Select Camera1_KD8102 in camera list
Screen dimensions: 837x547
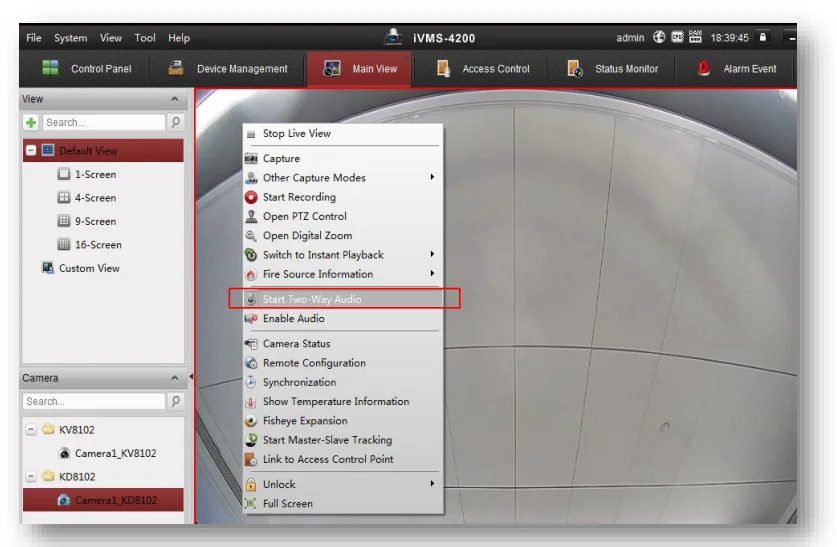click(103, 500)
